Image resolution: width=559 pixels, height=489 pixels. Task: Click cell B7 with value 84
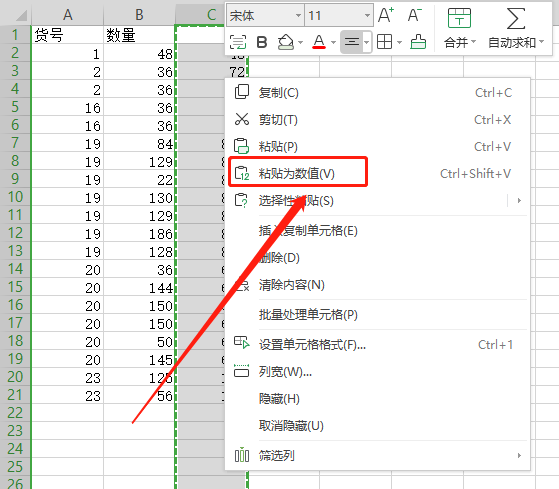(139, 143)
